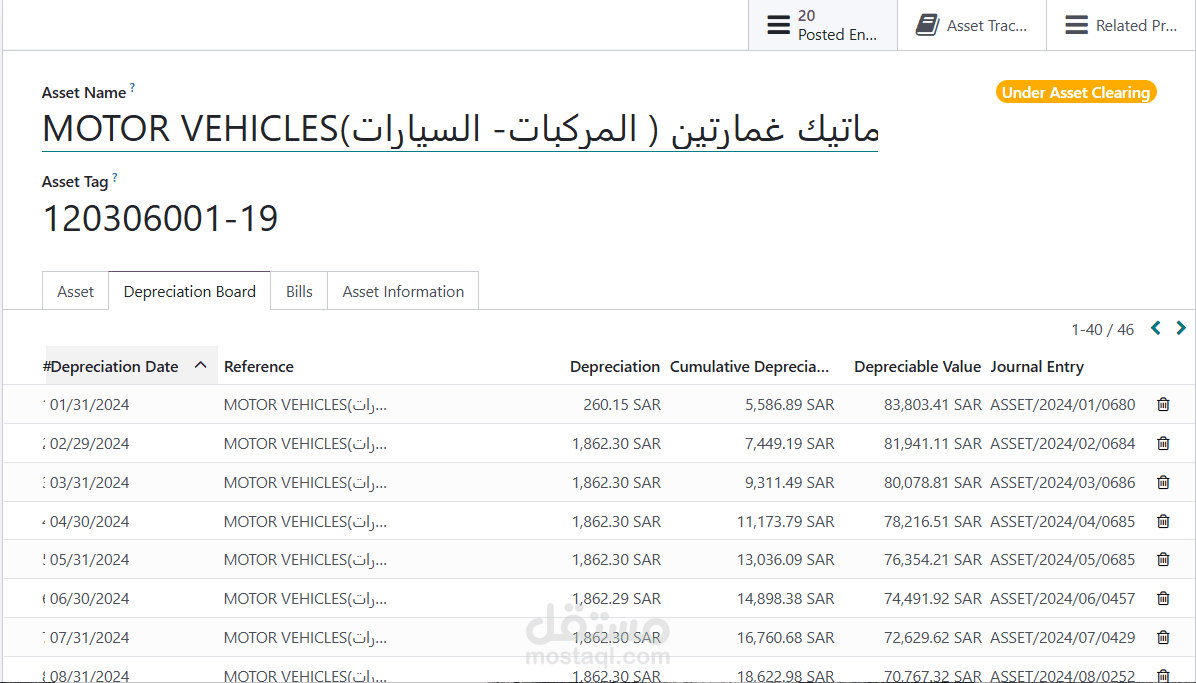The width and height of the screenshot is (1196, 683).
Task: Delete the 01/31/2024 depreciation line
Action: pyautogui.click(x=1163, y=404)
